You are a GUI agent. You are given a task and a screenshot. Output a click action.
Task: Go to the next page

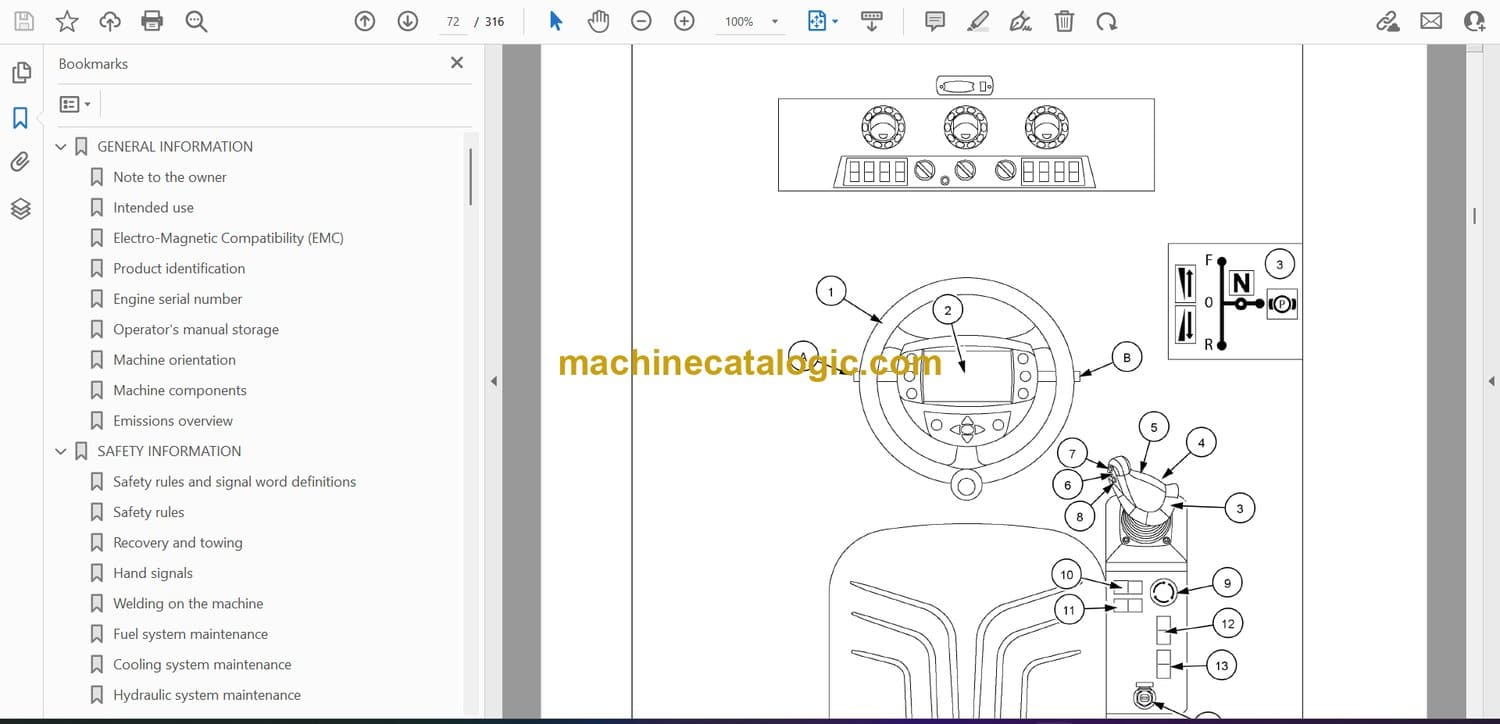click(x=407, y=21)
